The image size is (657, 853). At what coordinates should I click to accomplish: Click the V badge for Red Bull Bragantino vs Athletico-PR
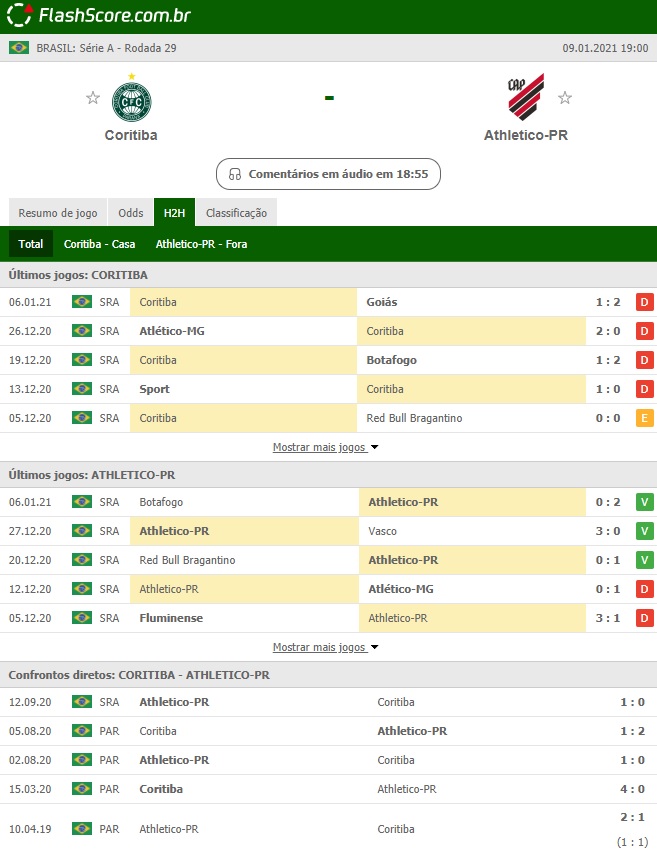coord(644,560)
